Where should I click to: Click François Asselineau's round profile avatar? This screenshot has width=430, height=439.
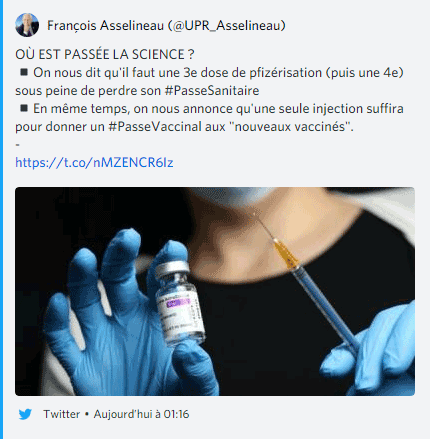pos(27,25)
